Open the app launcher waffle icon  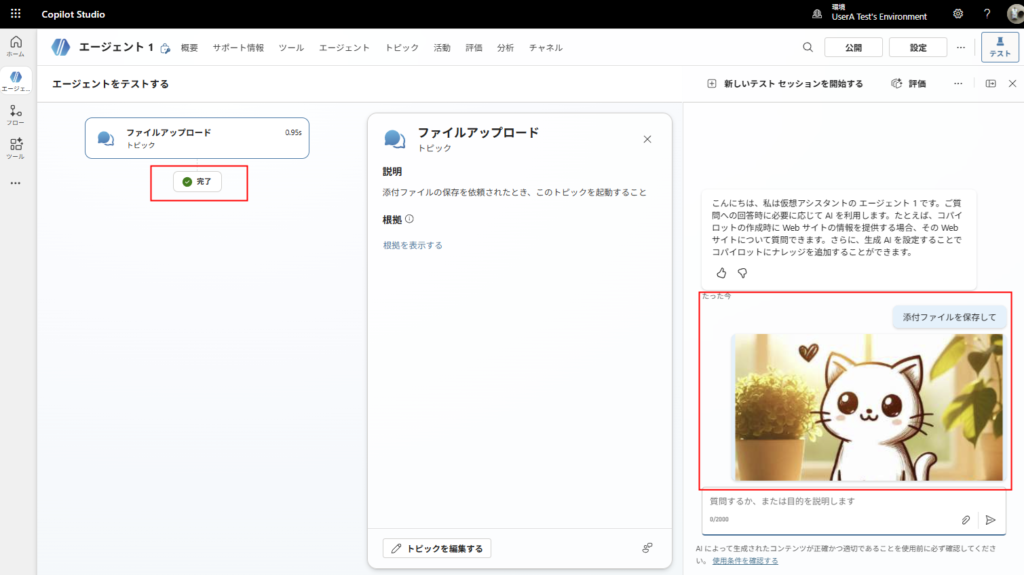click(16, 14)
